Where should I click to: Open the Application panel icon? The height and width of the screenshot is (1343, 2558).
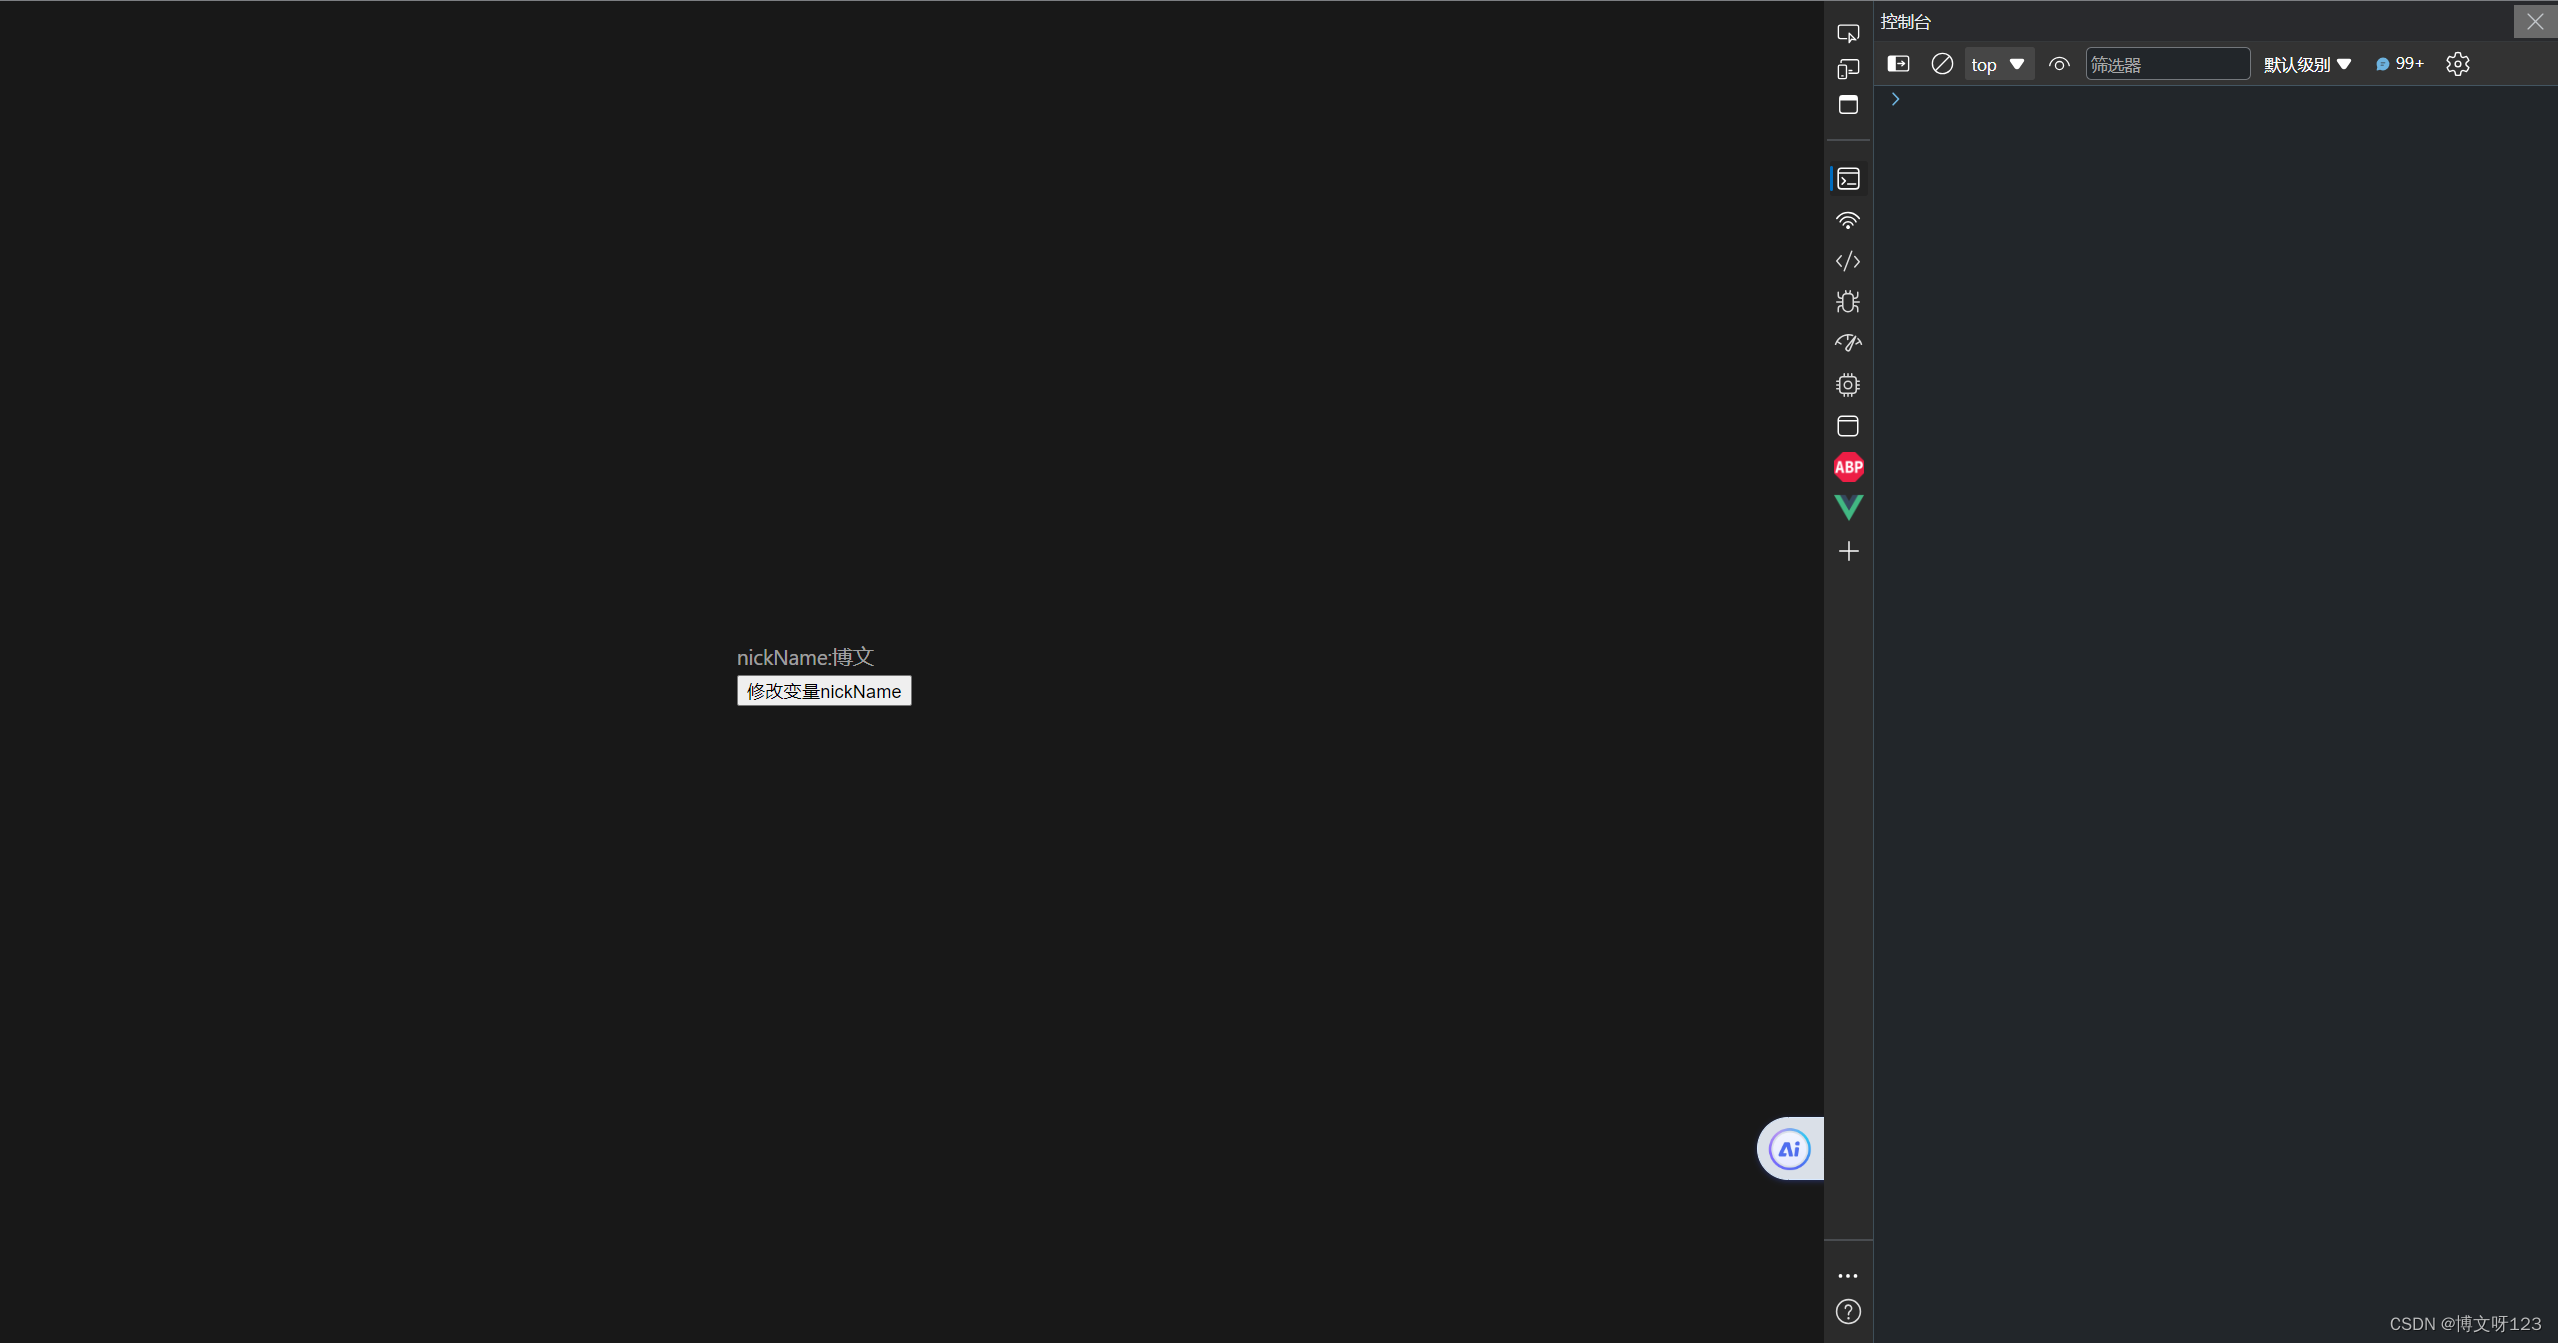[x=1847, y=426]
